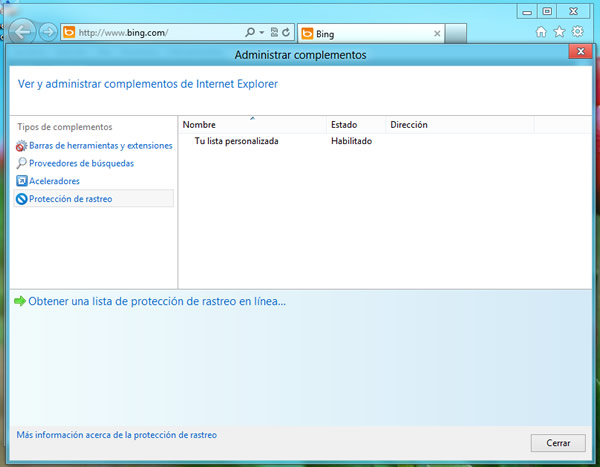
Task: Click the Cerrar button
Action: pos(558,443)
